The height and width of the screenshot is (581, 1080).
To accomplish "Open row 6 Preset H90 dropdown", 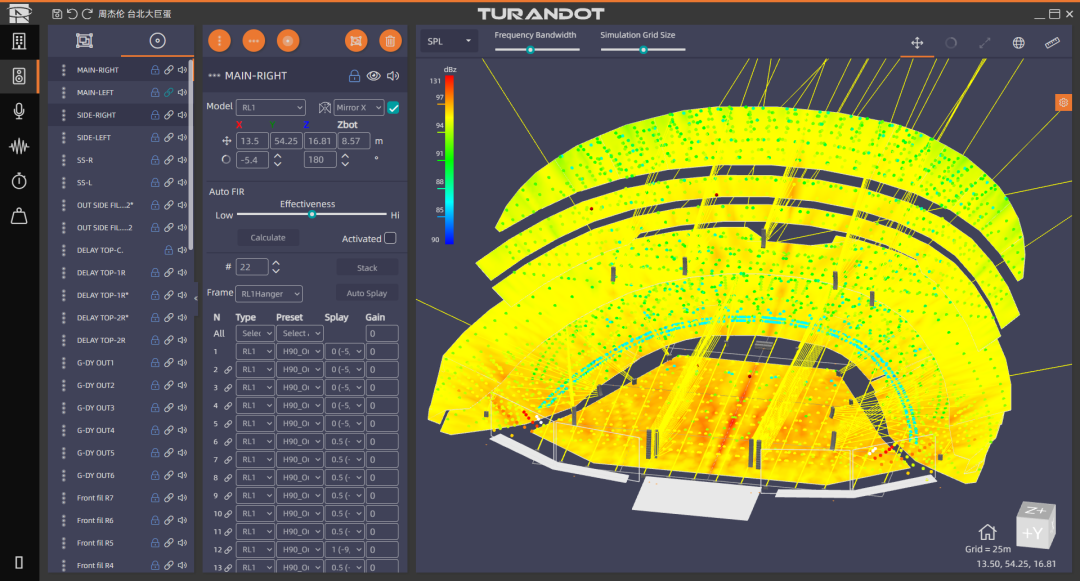I will pos(300,441).
